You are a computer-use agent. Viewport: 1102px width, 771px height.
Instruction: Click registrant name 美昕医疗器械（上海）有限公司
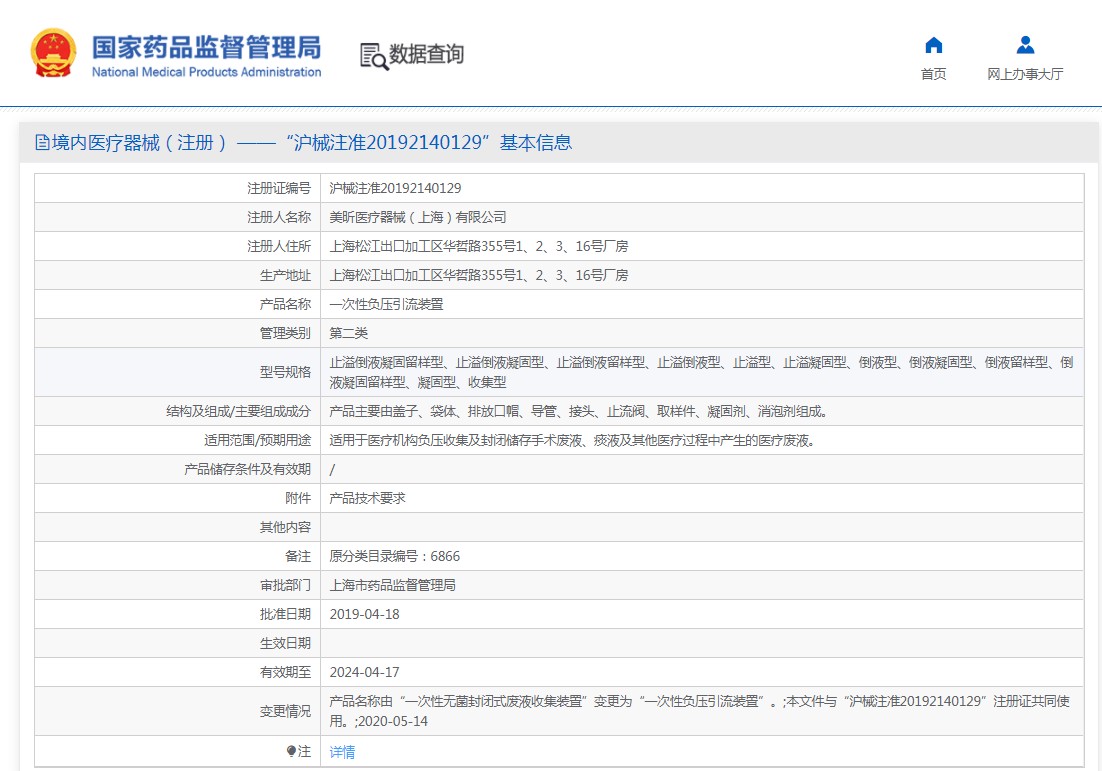417,217
